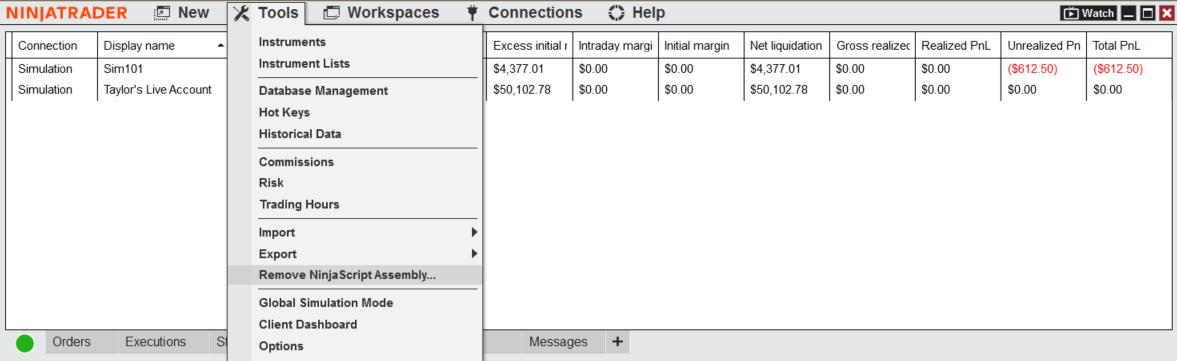Click the Connections plug icon
1177x361 pixels.
tap(472, 13)
